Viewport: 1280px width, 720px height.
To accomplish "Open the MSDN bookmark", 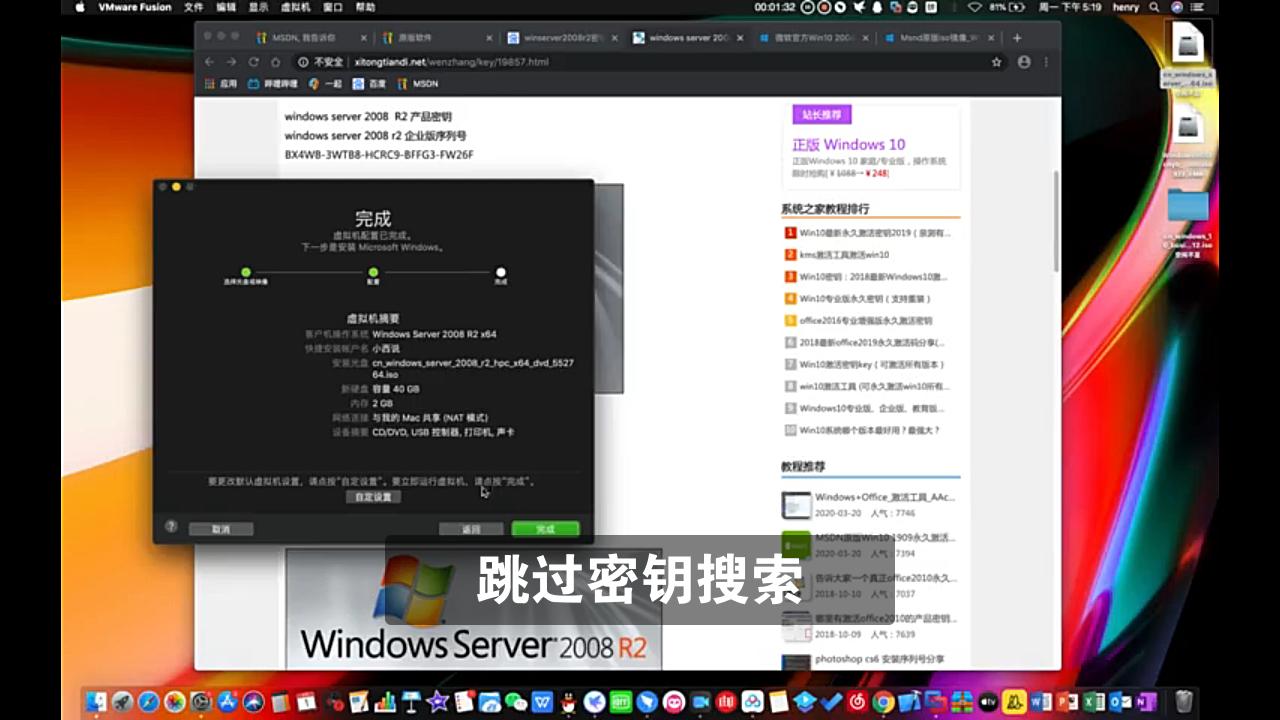I will [x=418, y=84].
